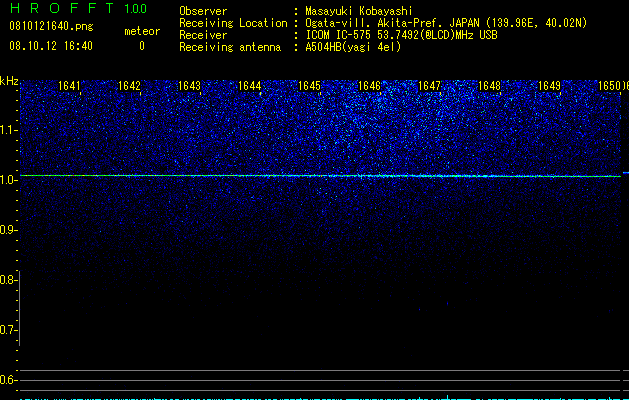
Task: Click the meteor count value 0
Action: click(x=142, y=46)
